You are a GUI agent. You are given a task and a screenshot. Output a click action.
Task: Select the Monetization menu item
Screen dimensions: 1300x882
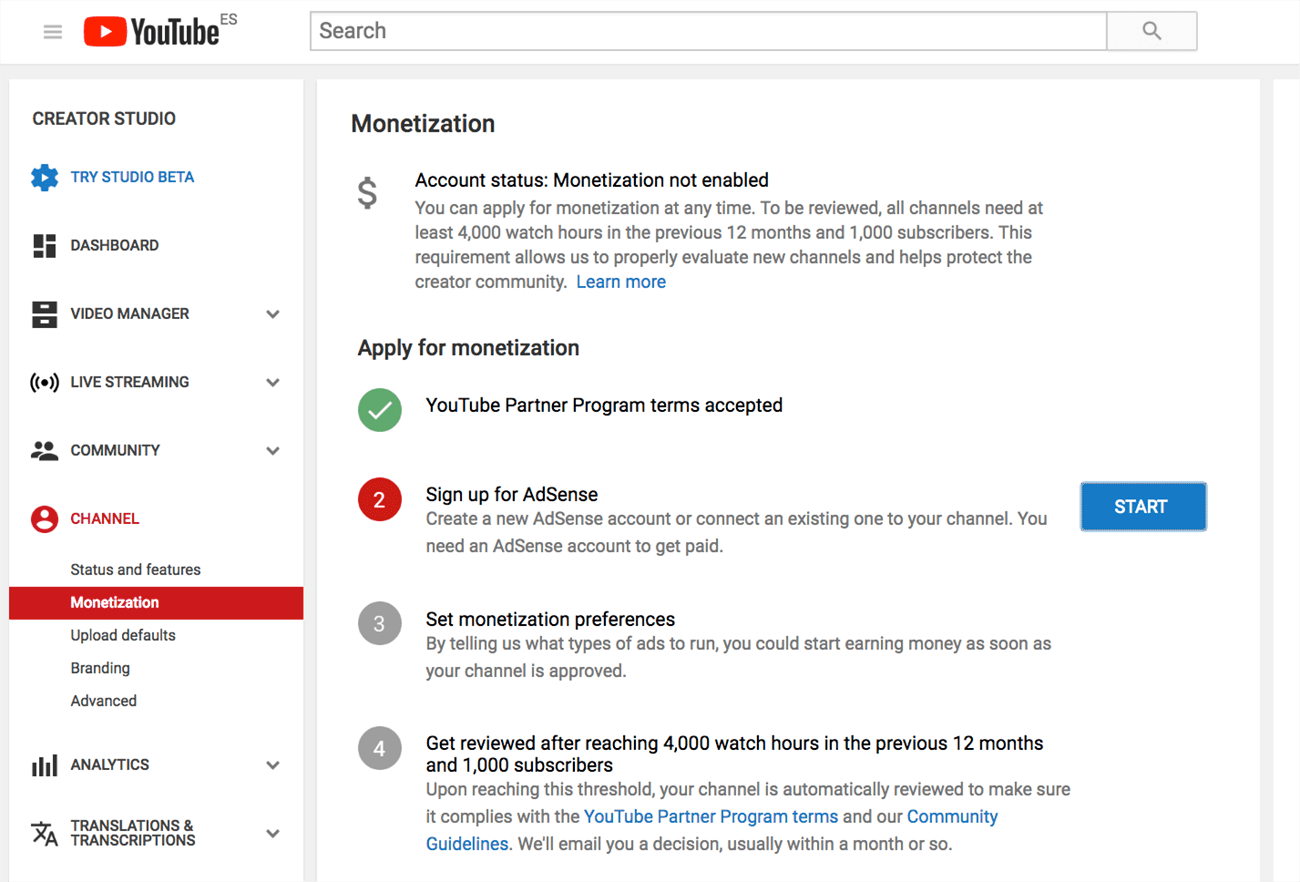click(156, 603)
